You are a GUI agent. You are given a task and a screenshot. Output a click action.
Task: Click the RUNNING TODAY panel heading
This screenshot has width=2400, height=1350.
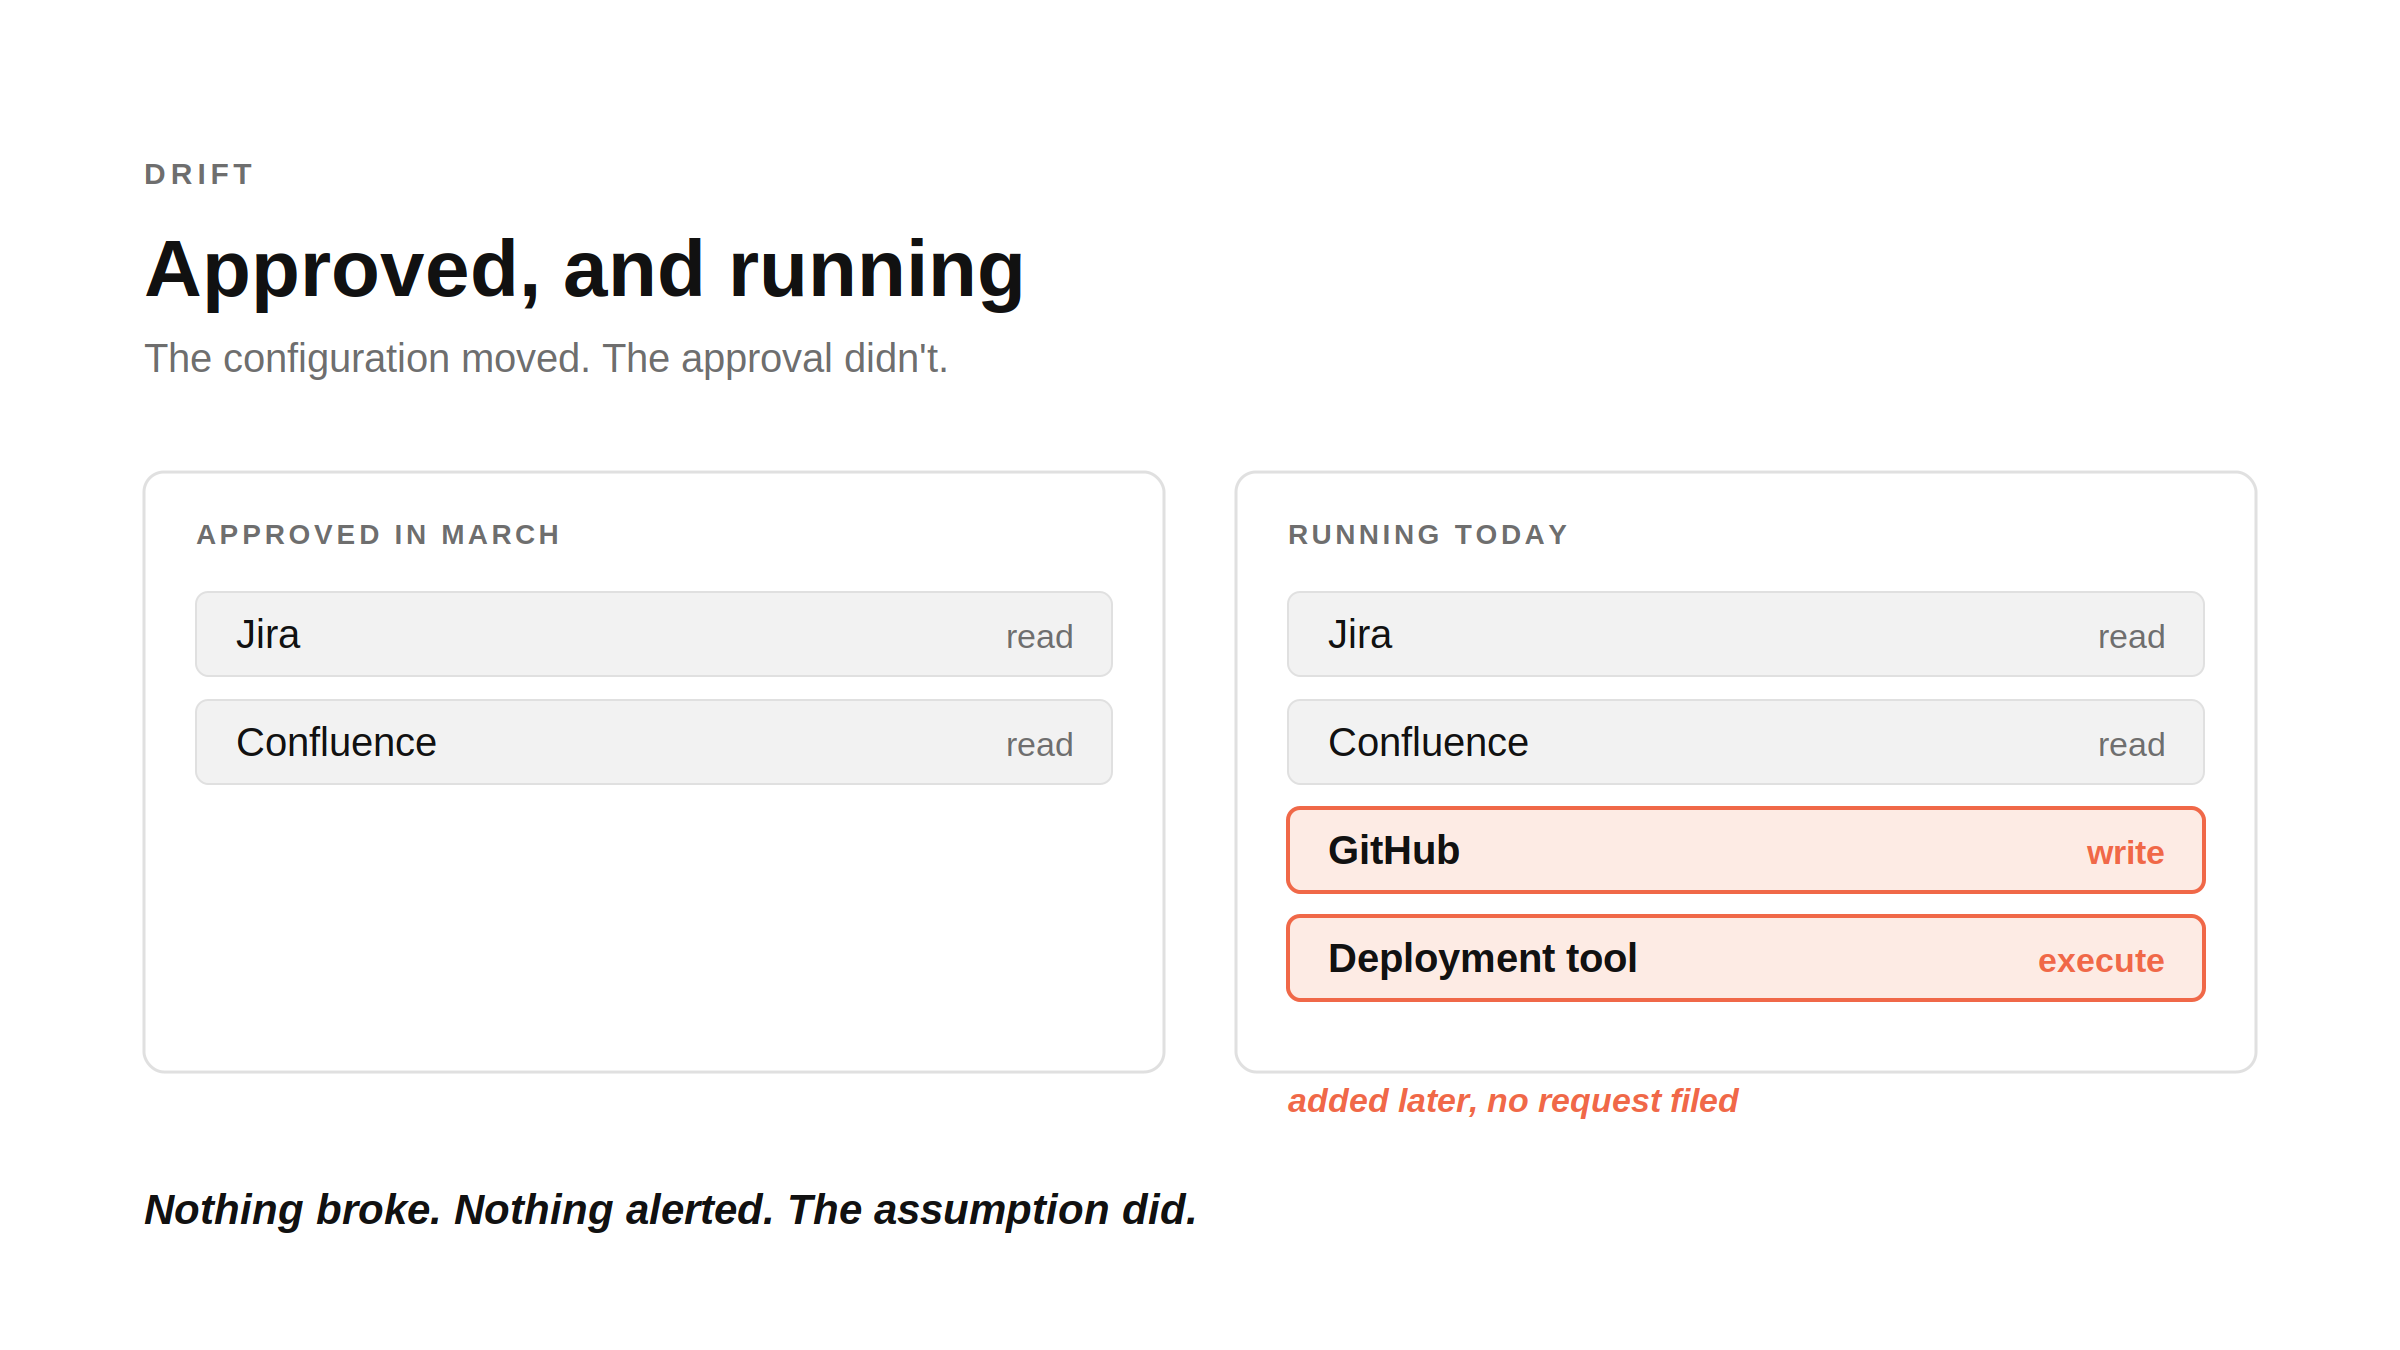click(x=1428, y=535)
